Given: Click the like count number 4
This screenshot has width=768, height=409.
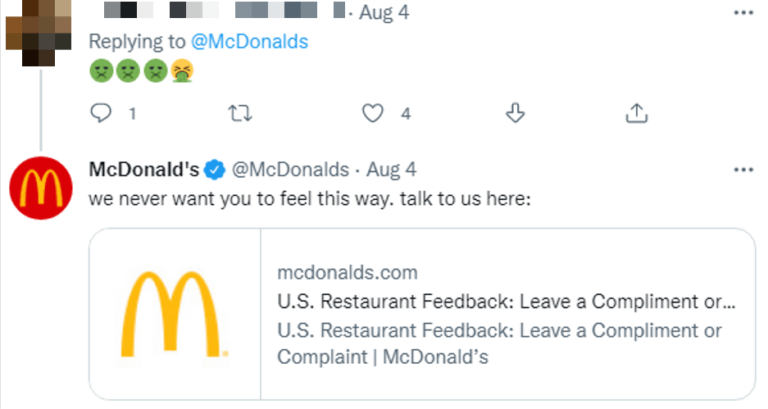Looking at the screenshot, I should point(406,114).
